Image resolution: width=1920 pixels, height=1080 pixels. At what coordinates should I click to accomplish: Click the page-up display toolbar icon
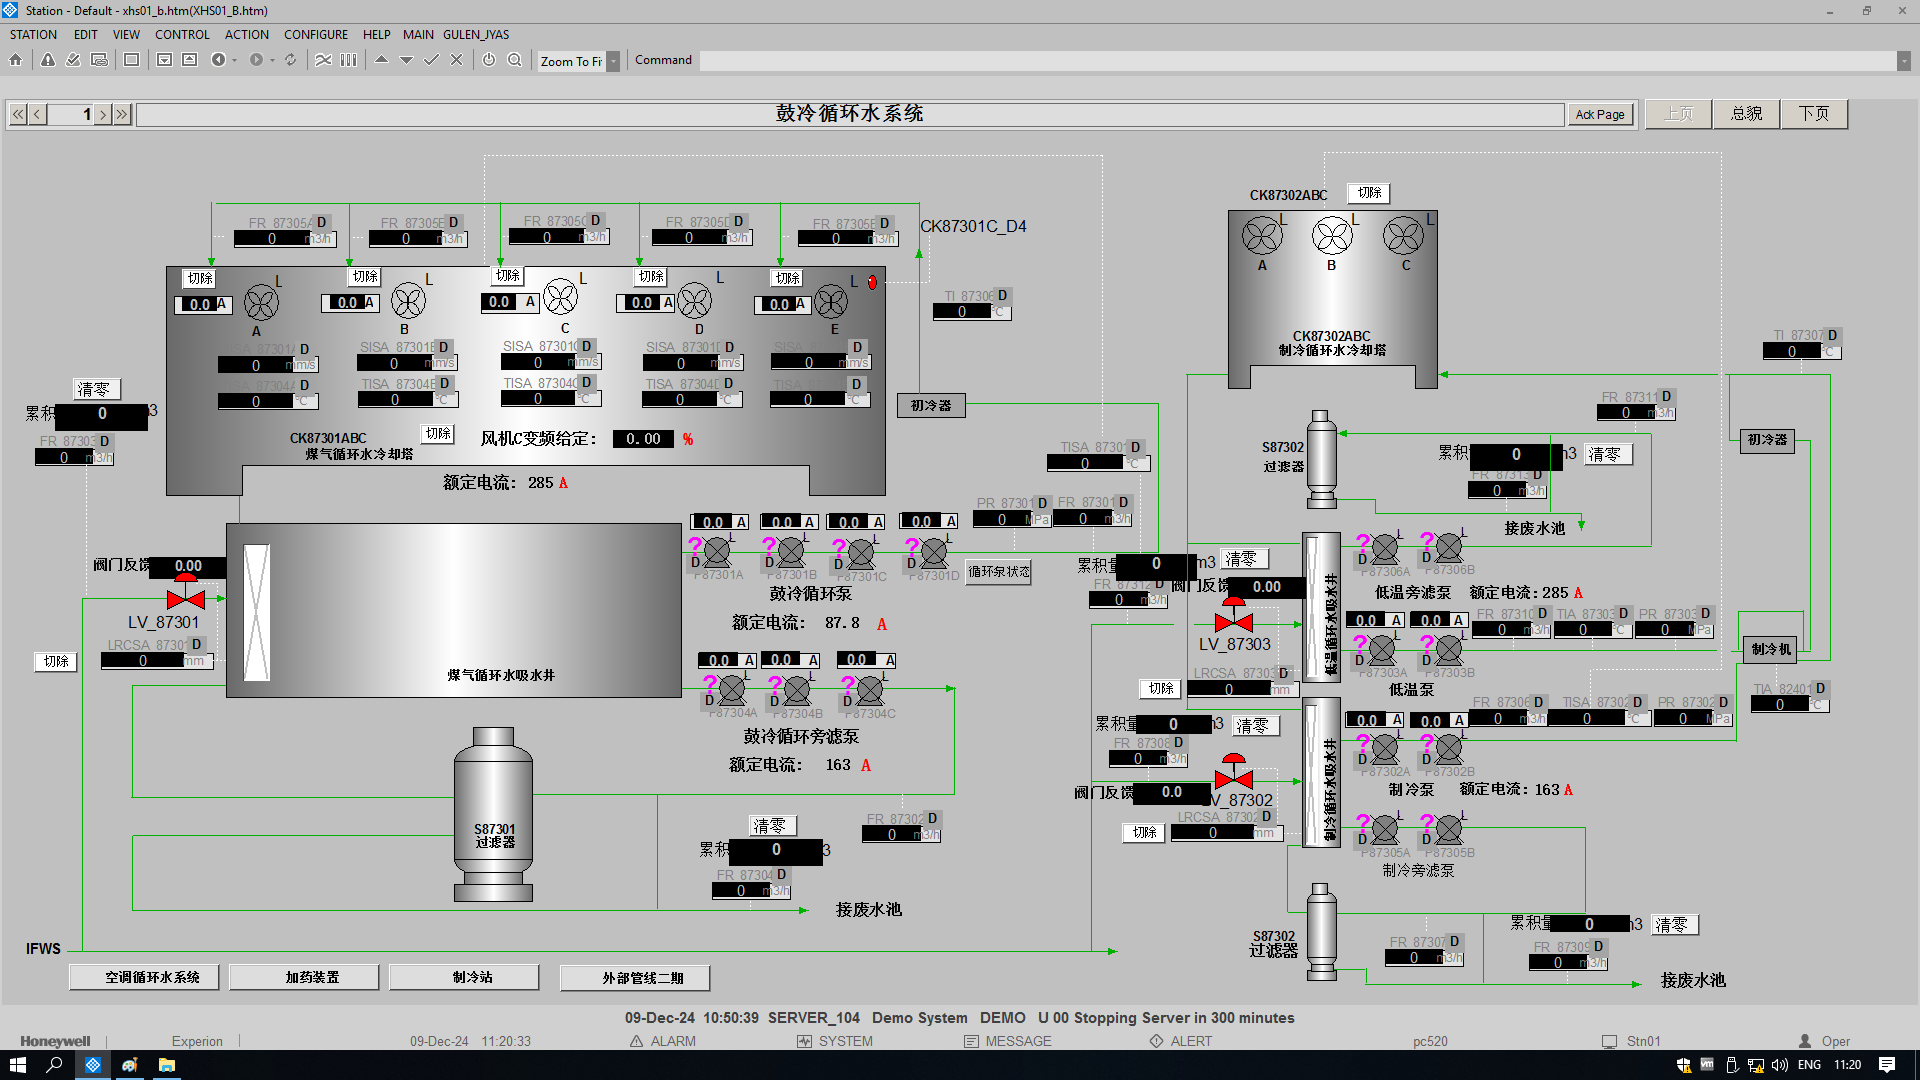tap(189, 60)
